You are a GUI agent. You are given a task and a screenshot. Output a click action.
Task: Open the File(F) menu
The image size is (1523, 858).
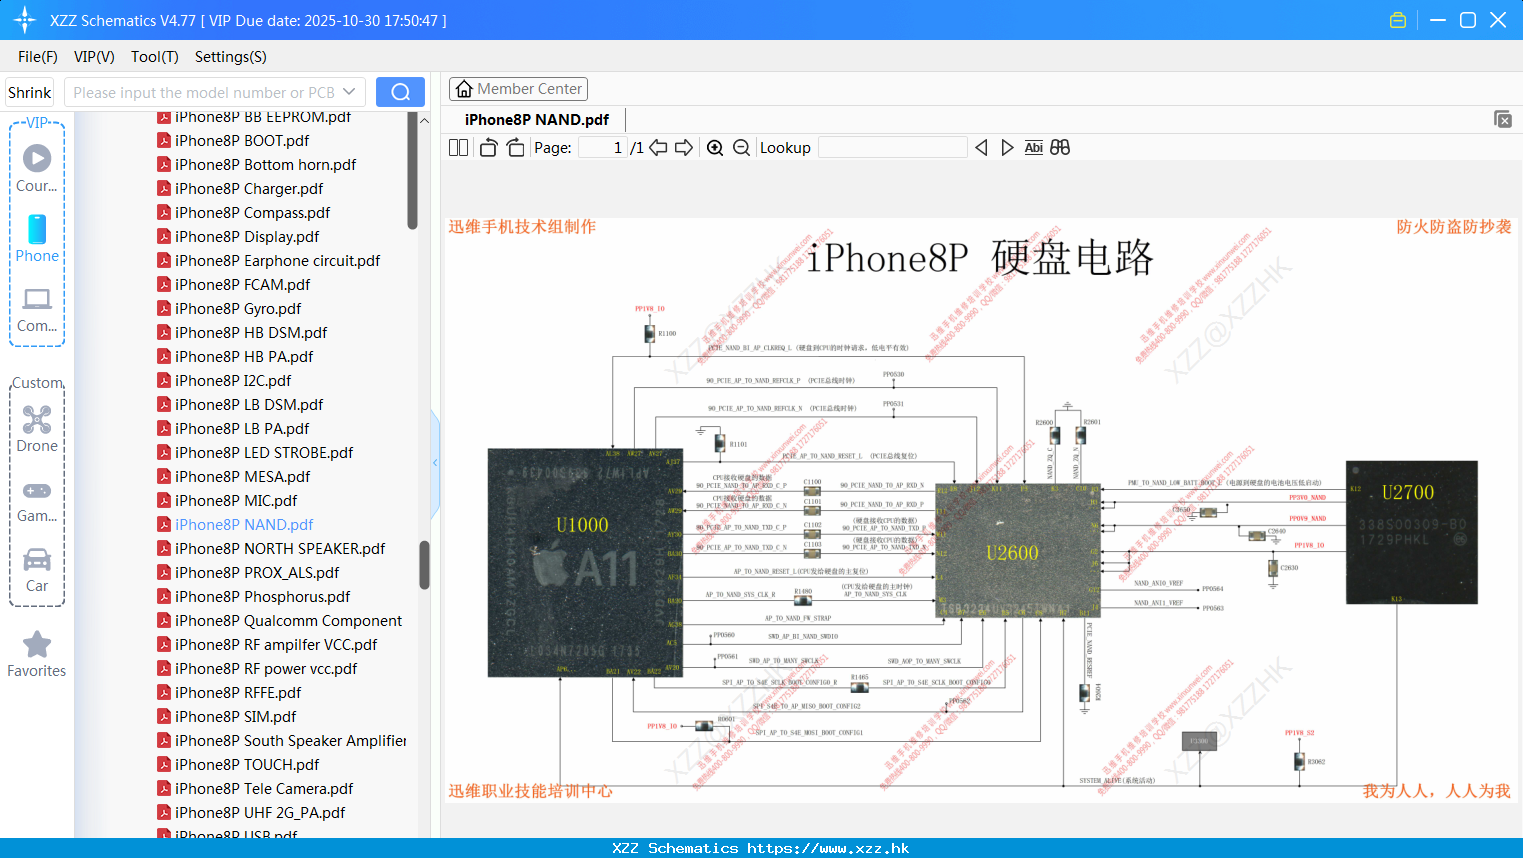pos(38,57)
